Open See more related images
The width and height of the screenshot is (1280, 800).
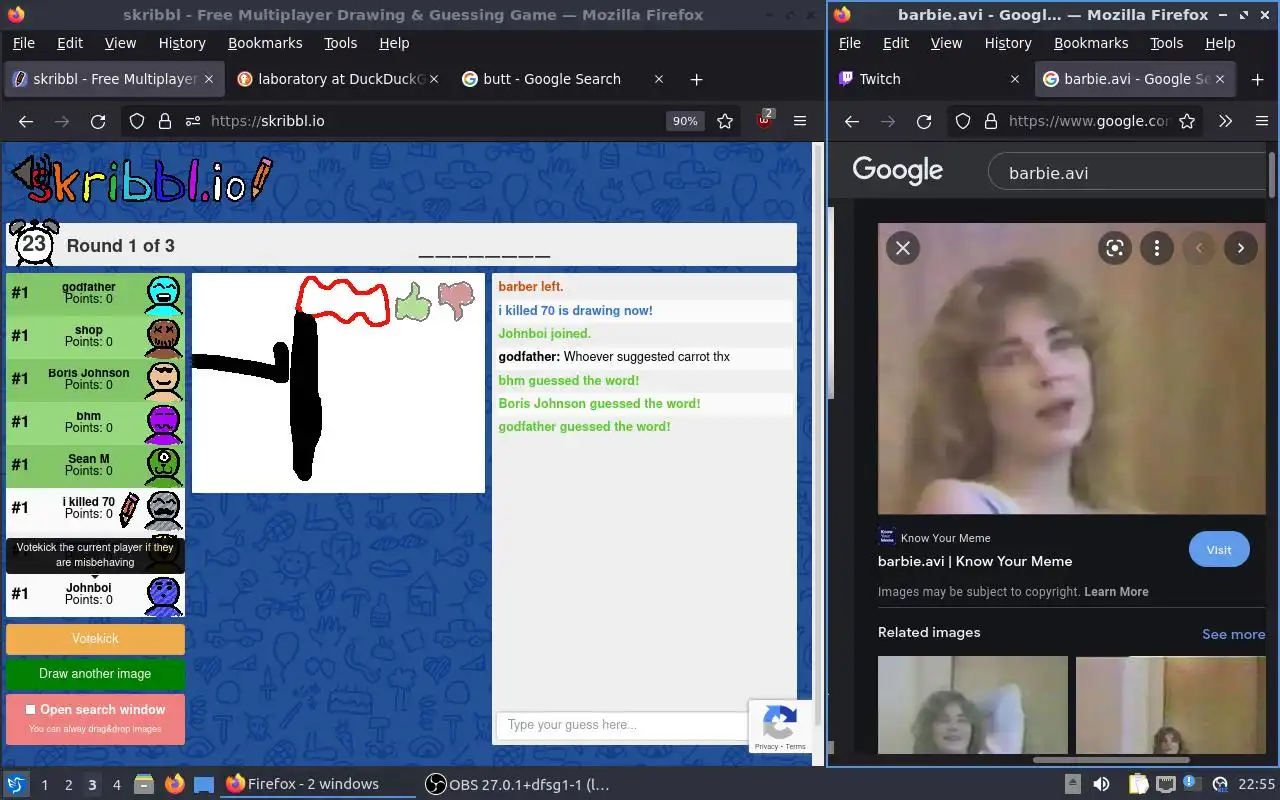click(x=1233, y=634)
